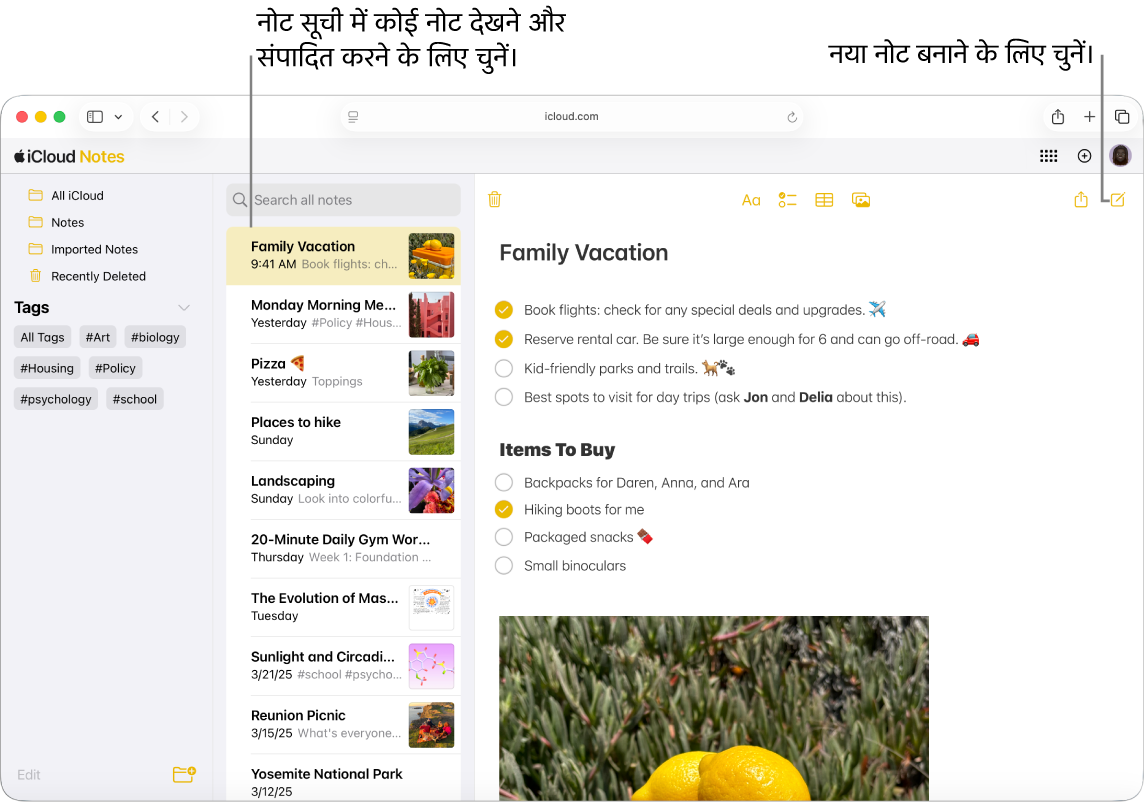
Task: Select the Recently Deleted folder
Action: tap(100, 276)
